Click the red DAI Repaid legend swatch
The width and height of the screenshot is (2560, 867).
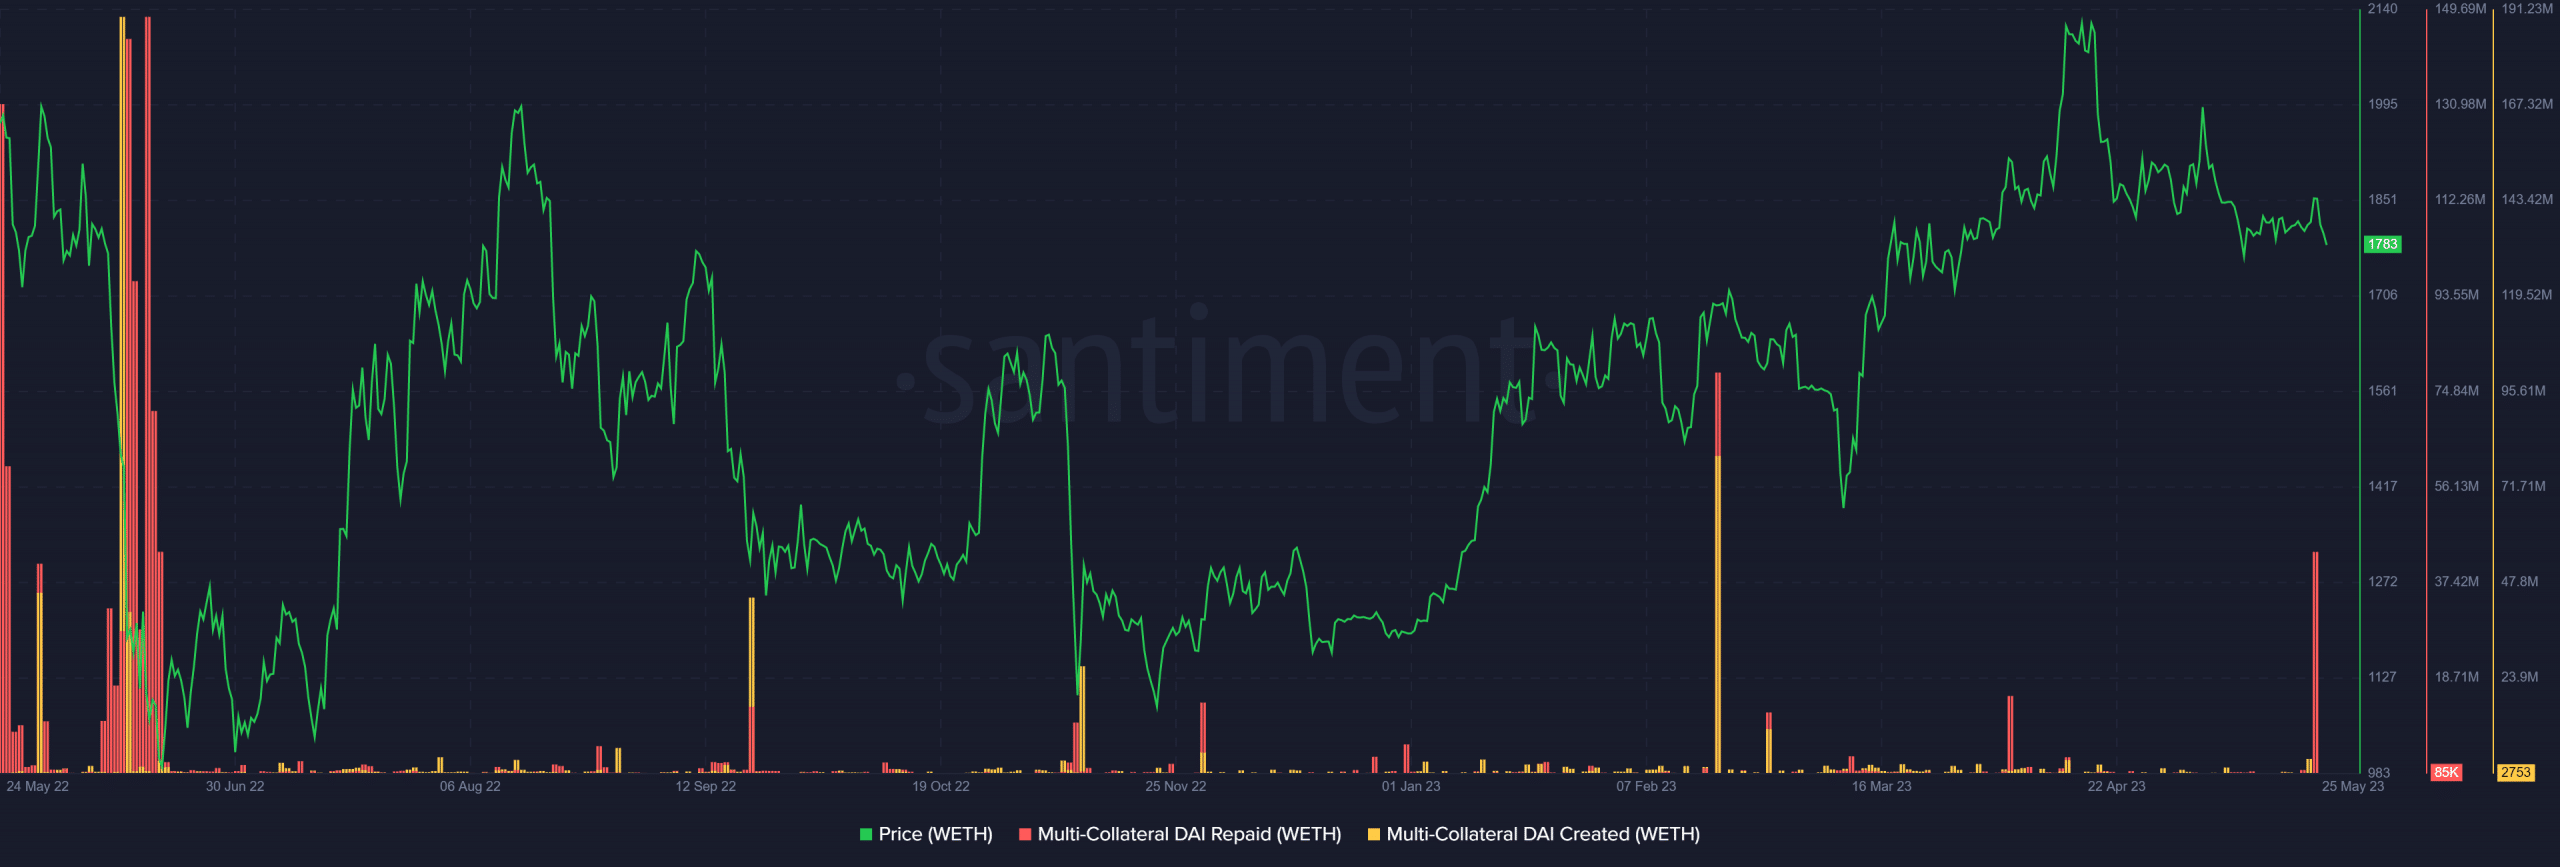pyautogui.click(x=1025, y=834)
